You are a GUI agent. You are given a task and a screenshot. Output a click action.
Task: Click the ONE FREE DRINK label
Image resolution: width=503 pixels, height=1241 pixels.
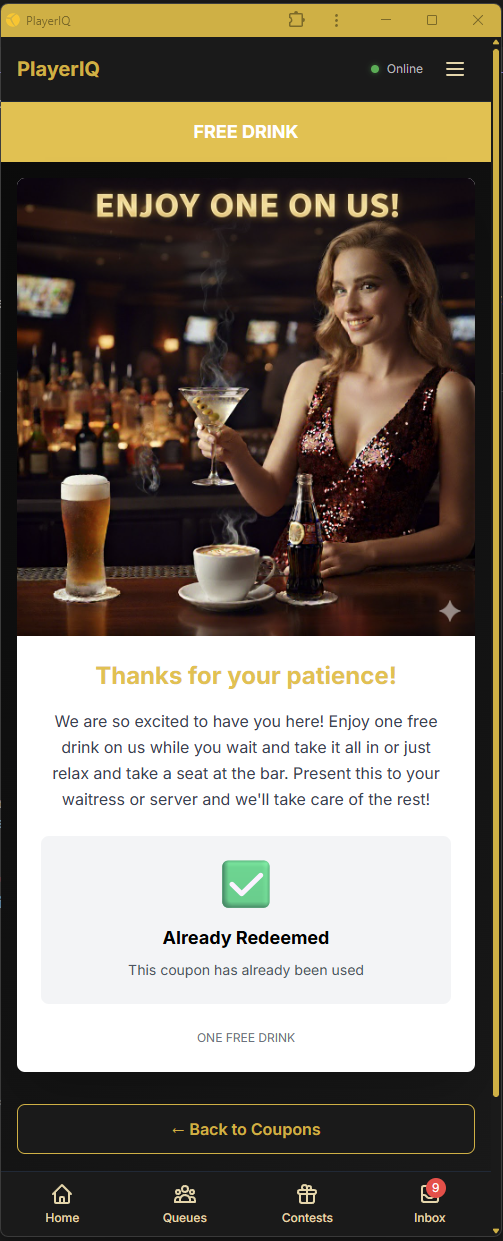246,1038
